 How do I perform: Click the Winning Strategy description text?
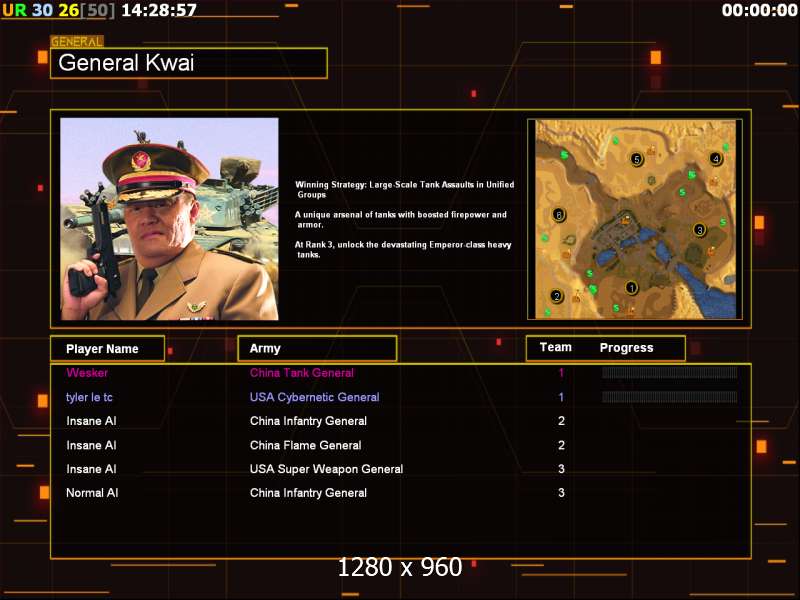(405, 189)
